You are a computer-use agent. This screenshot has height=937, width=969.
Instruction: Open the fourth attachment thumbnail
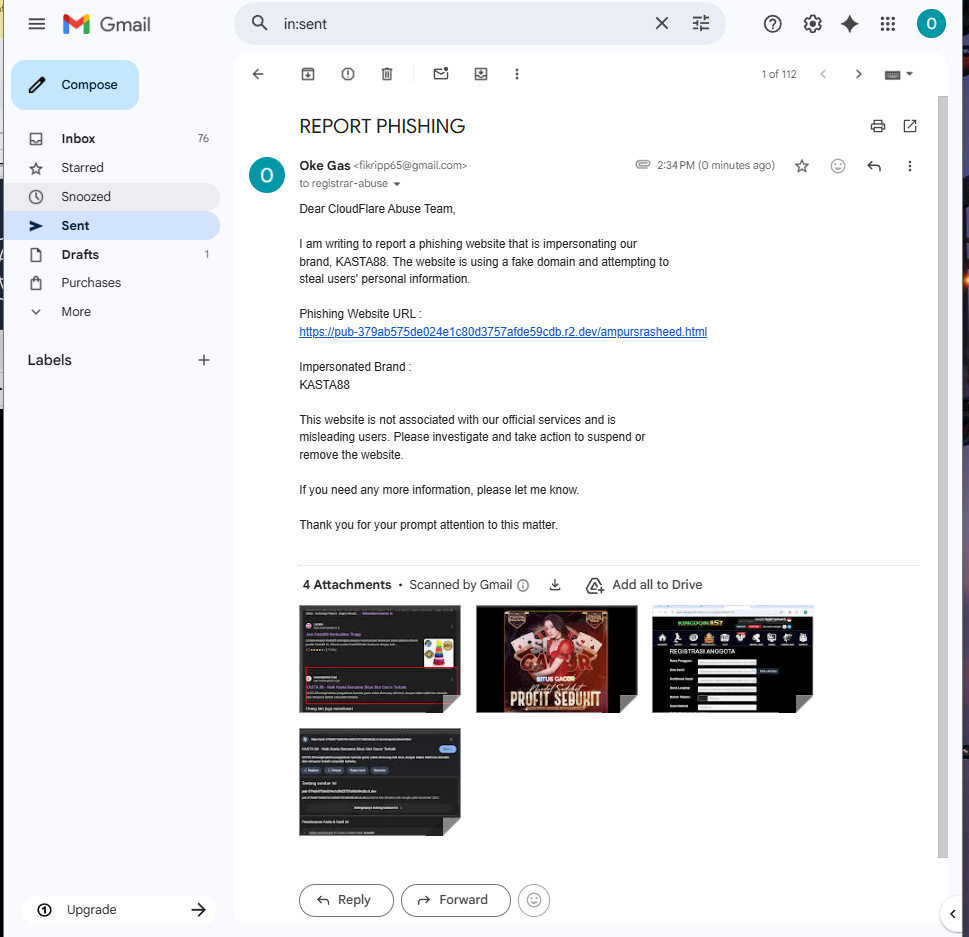379,782
